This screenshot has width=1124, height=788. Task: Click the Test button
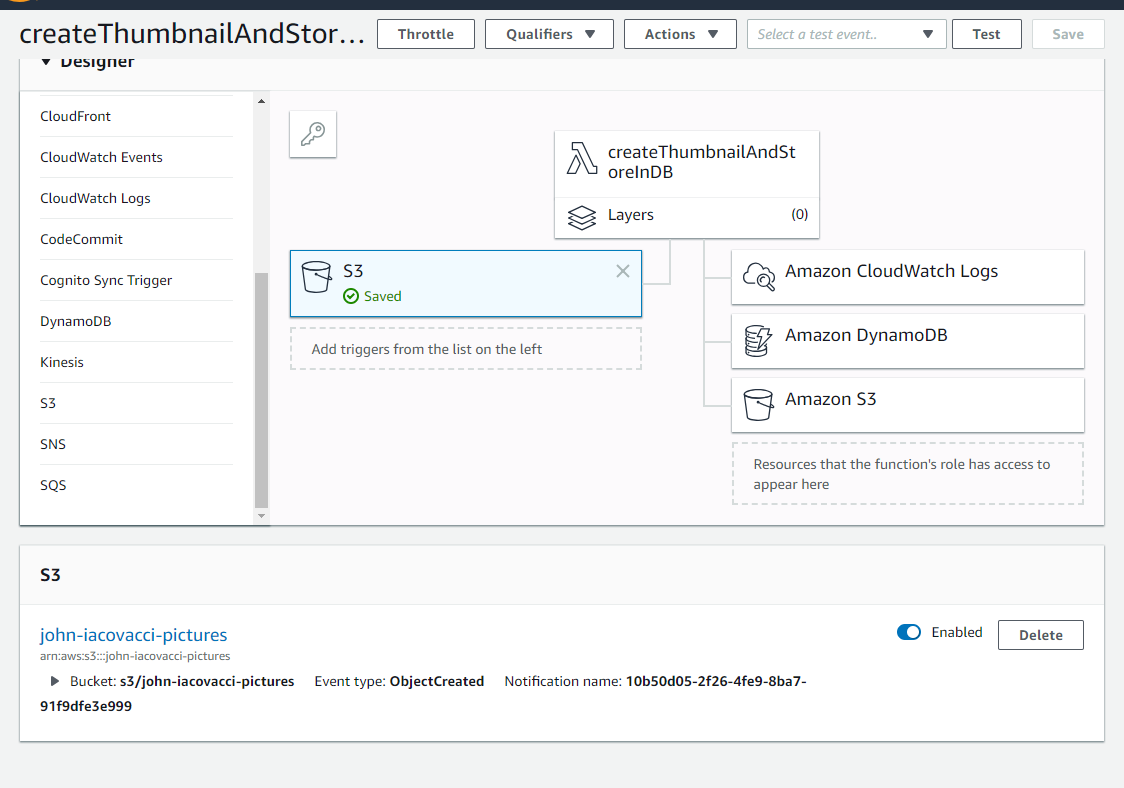[x=986, y=34]
